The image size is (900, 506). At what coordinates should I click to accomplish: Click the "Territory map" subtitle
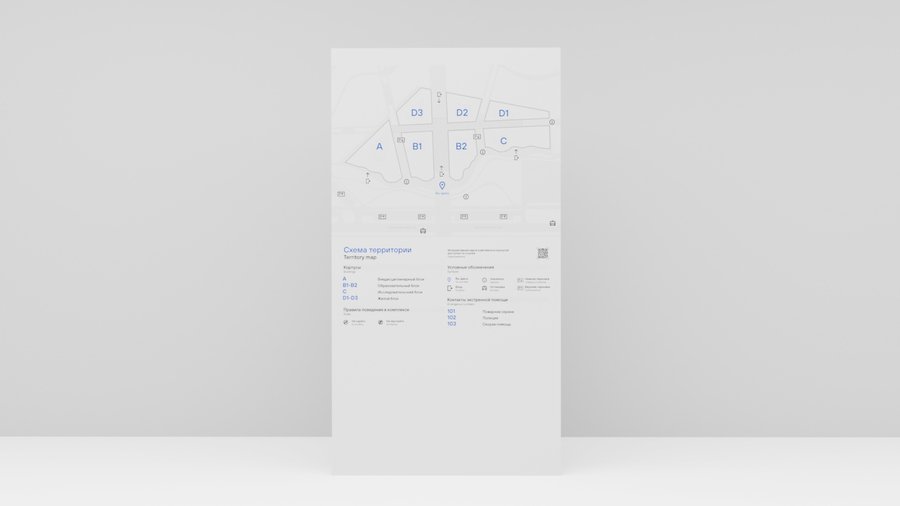tap(360, 257)
